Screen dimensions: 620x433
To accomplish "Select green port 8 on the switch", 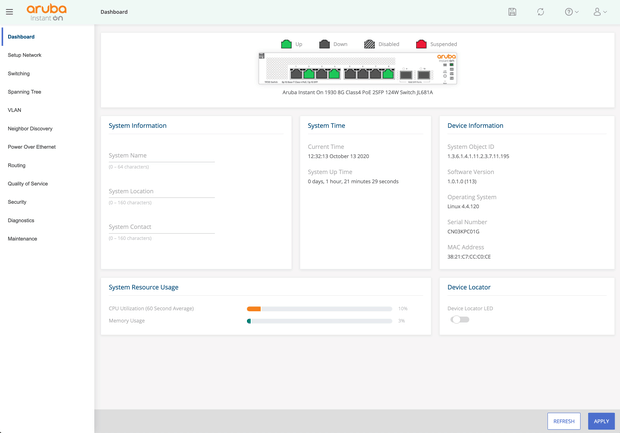I will point(388,73).
